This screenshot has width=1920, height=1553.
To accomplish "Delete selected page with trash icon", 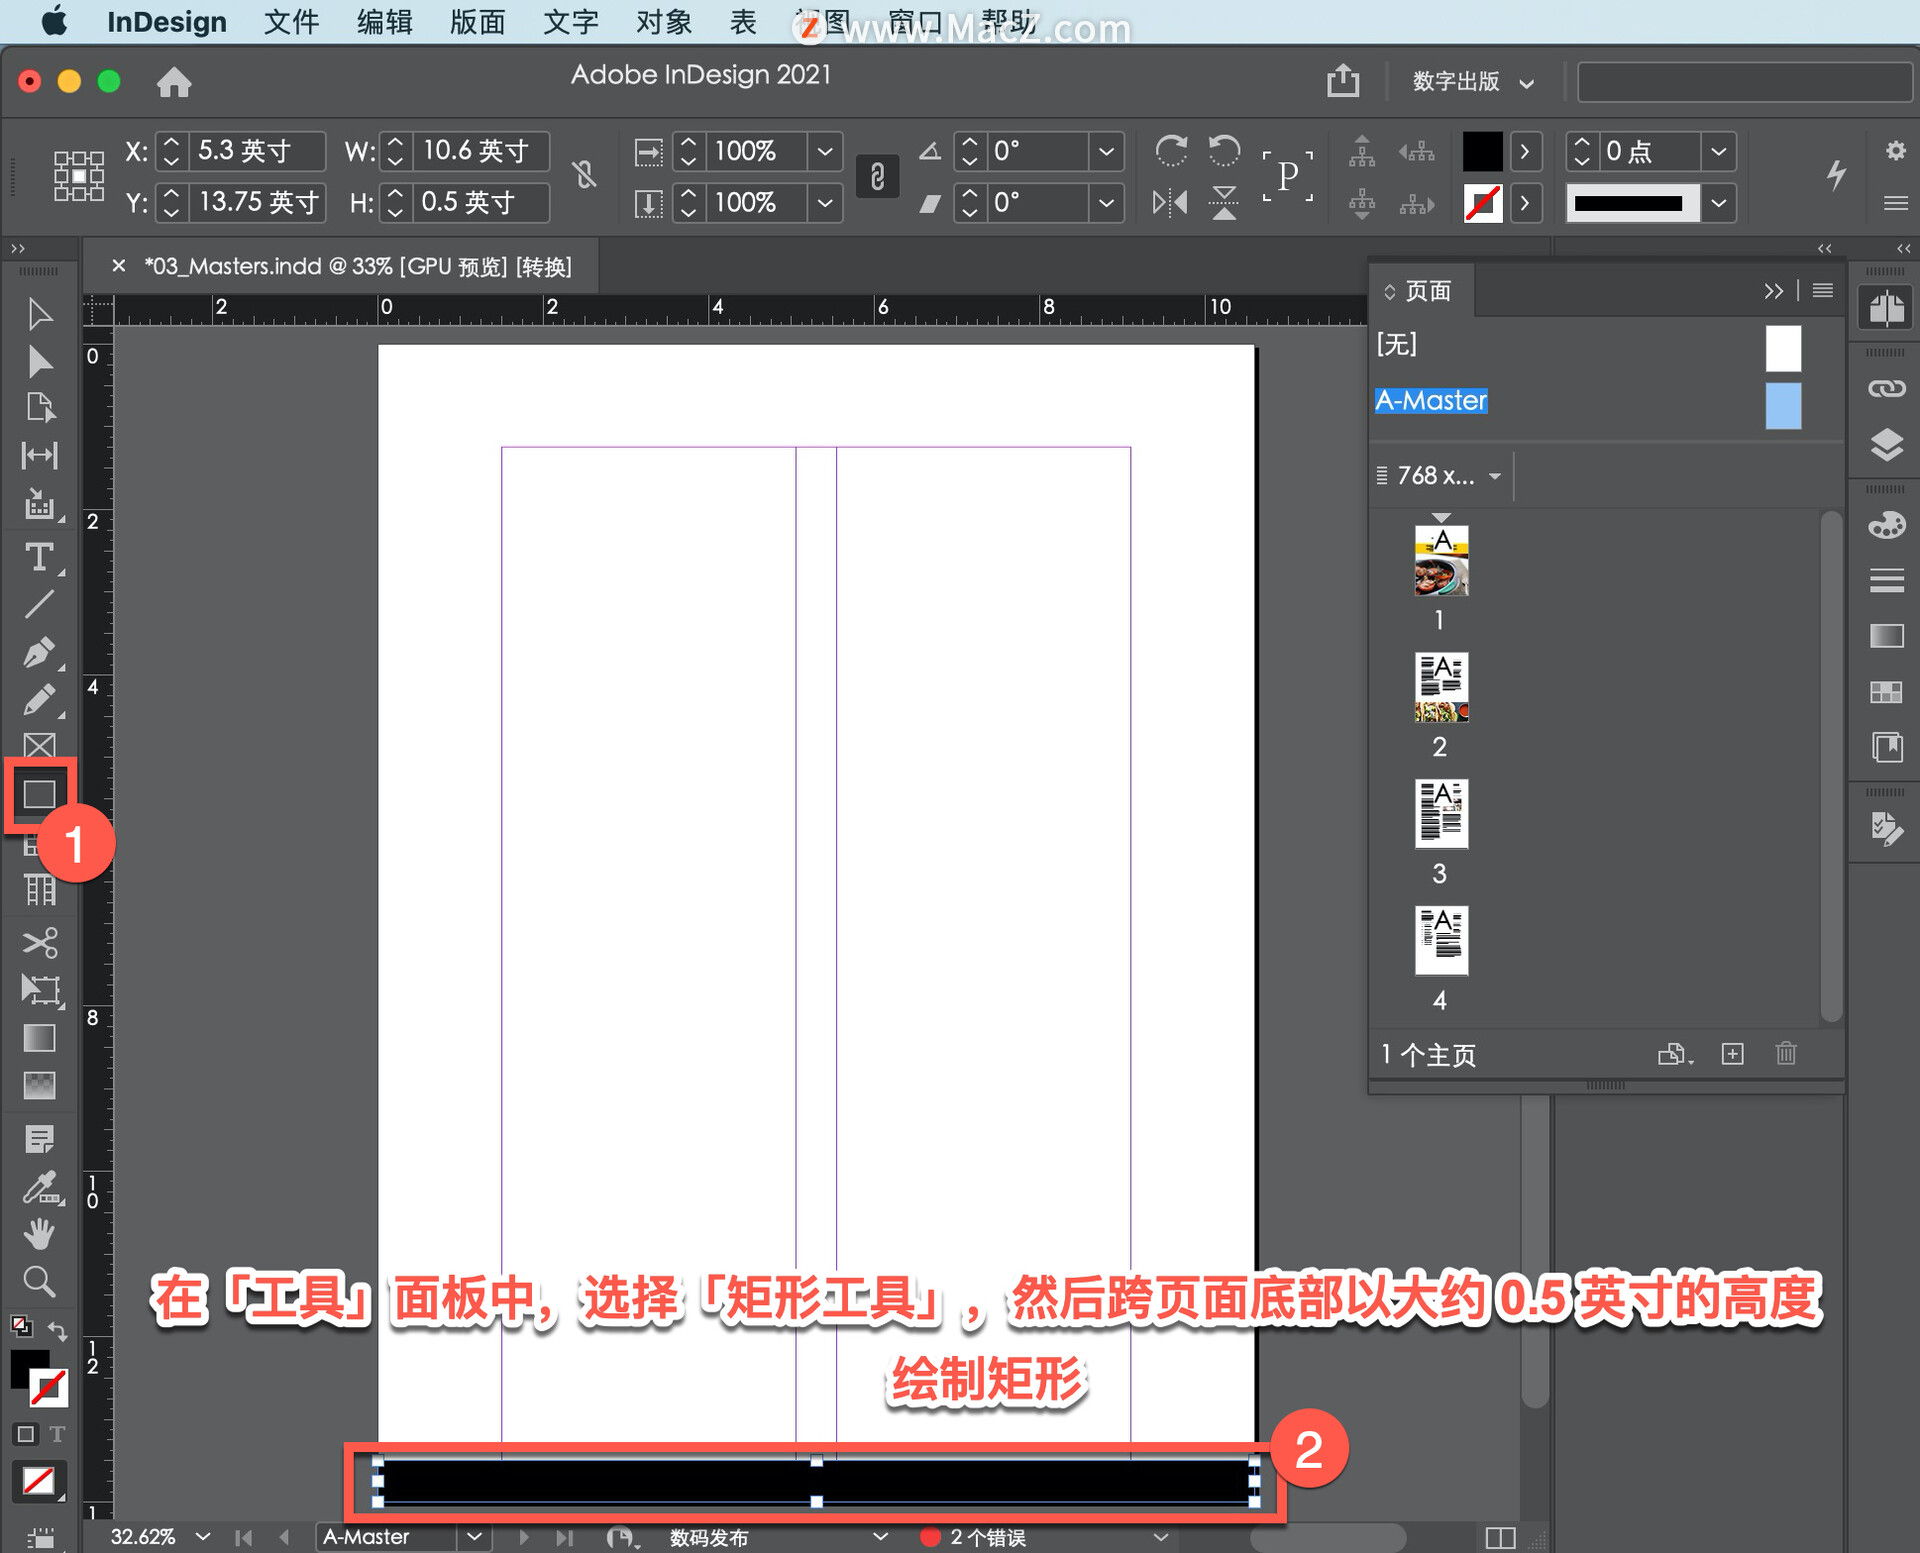I will tap(1786, 1053).
